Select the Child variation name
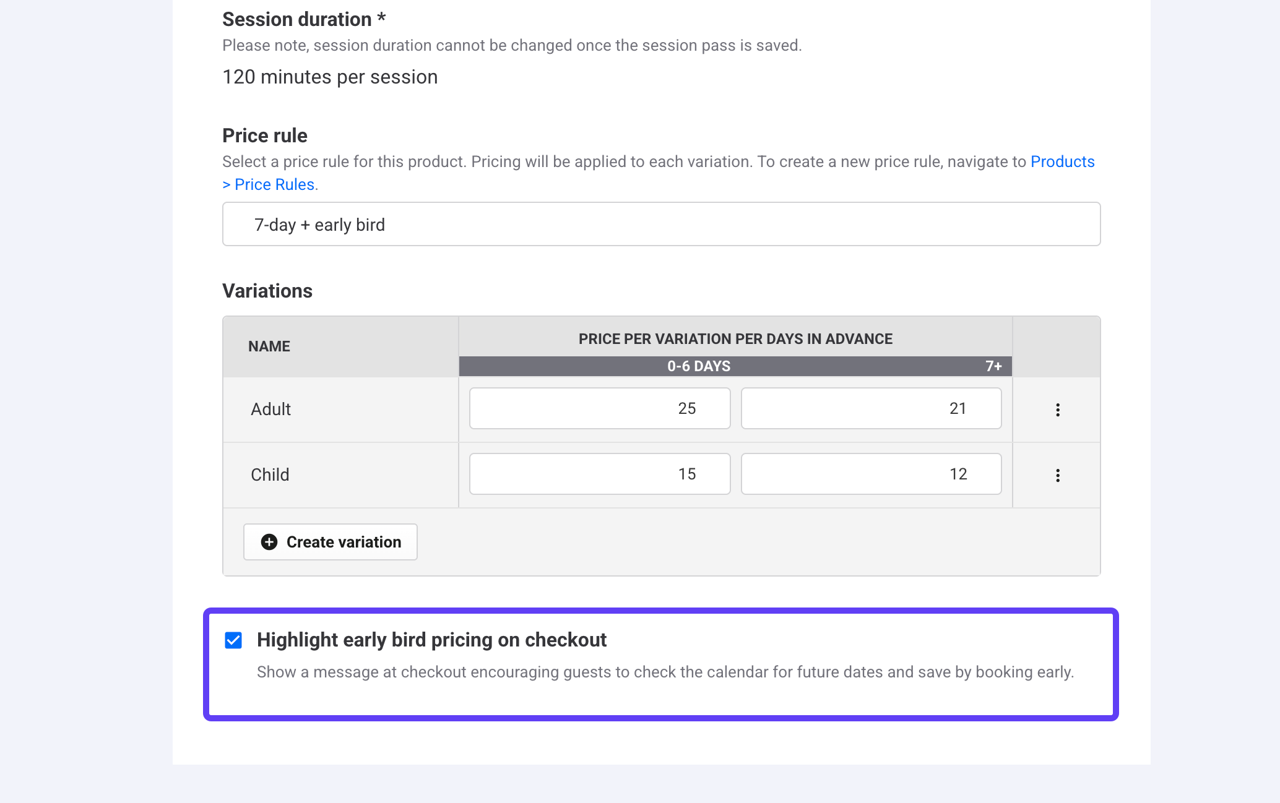The image size is (1280, 803). pos(270,476)
